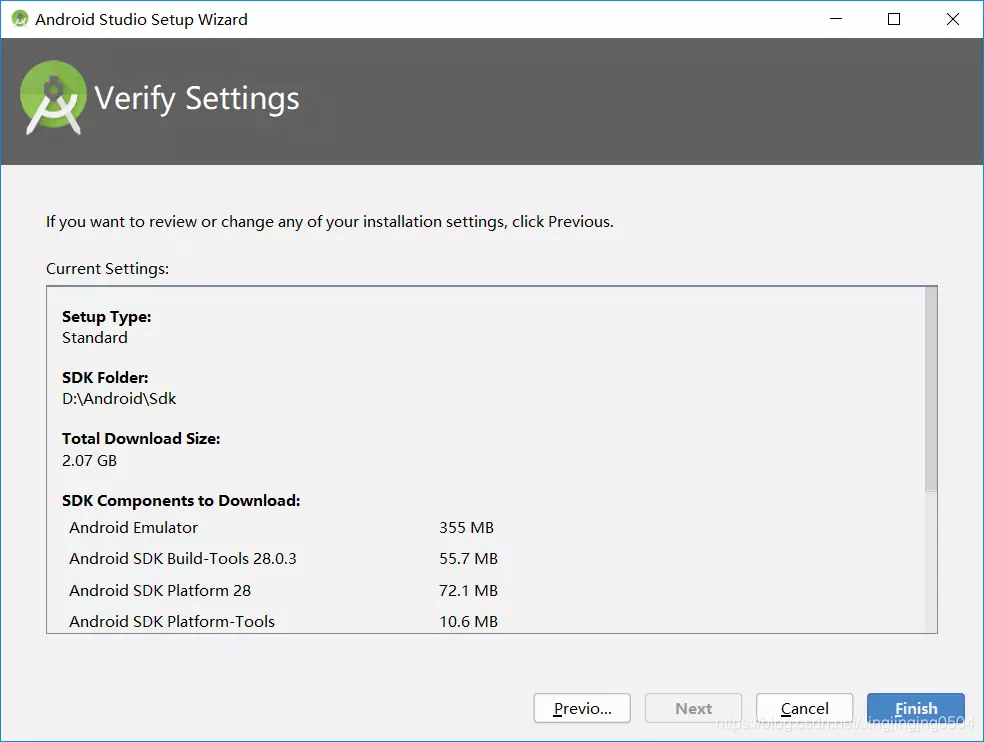Minimize the Setup Wizard window
This screenshot has width=984, height=742.
point(836,19)
